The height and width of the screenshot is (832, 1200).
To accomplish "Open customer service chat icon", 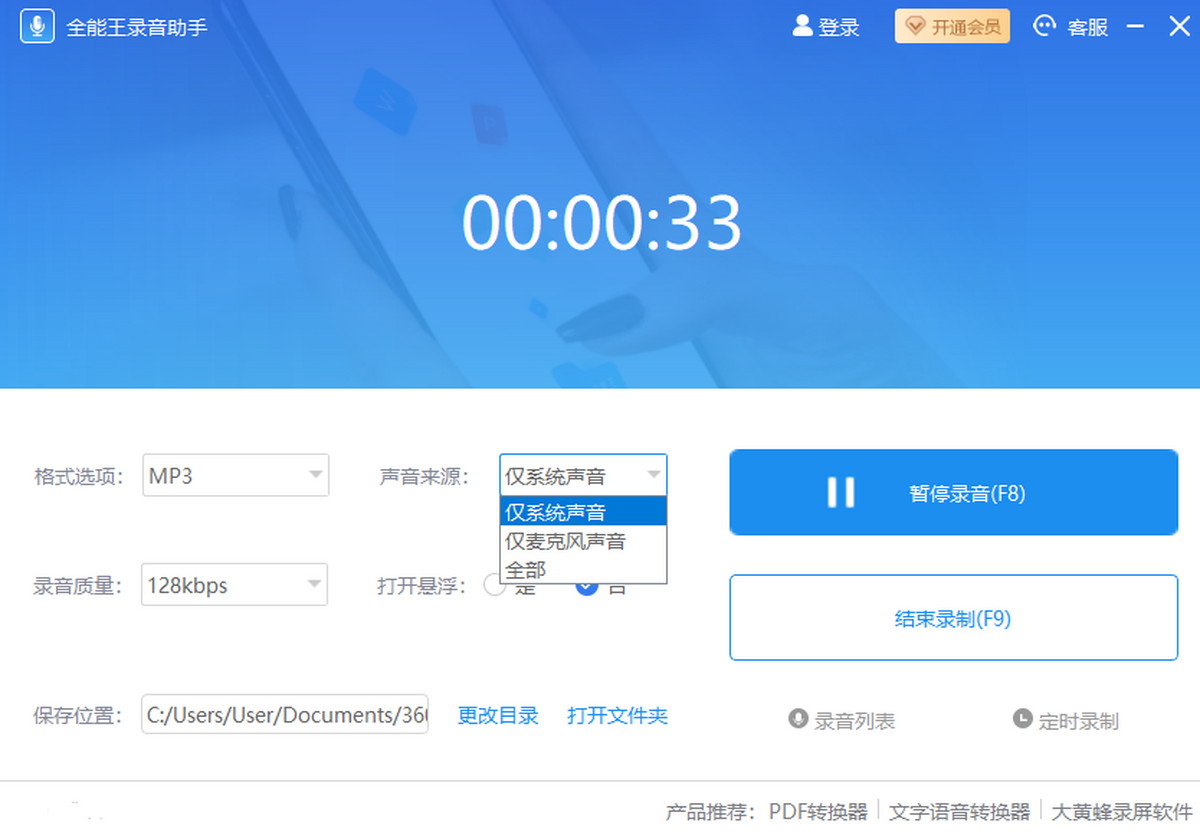I will click(1045, 27).
